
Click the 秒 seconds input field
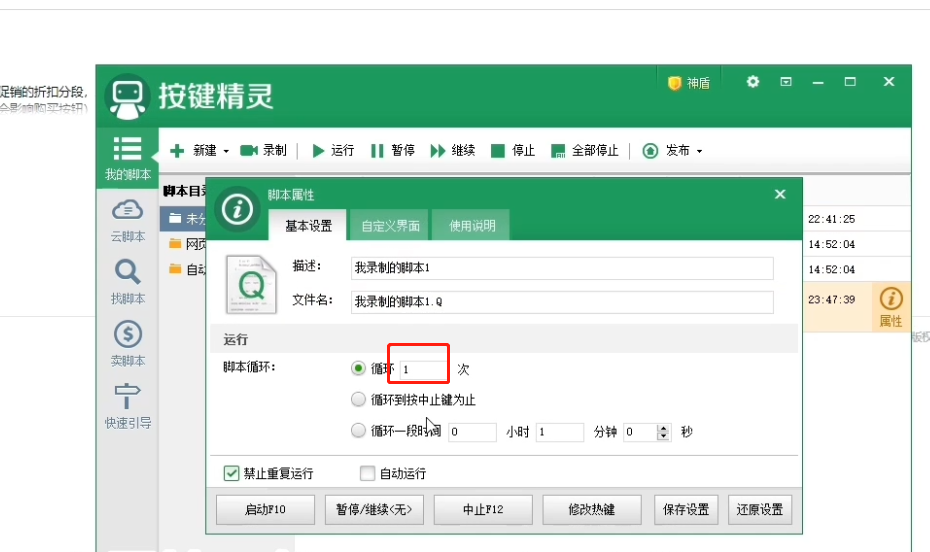click(640, 432)
